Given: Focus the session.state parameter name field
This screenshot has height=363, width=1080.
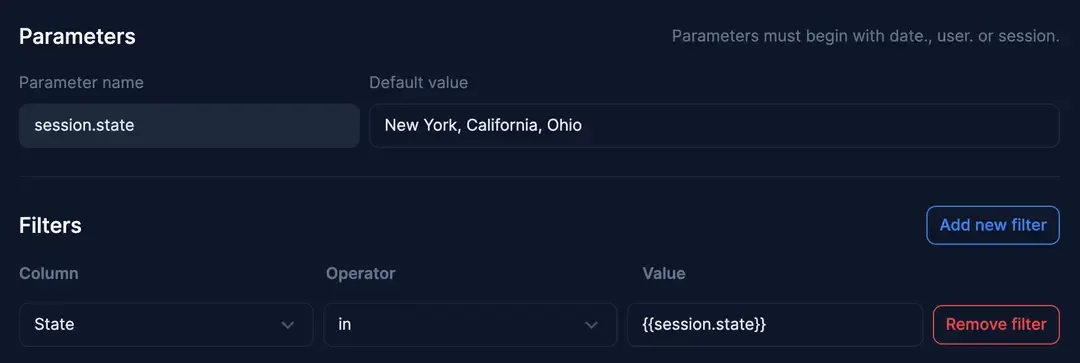Looking at the screenshot, I should click(x=189, y=125).
